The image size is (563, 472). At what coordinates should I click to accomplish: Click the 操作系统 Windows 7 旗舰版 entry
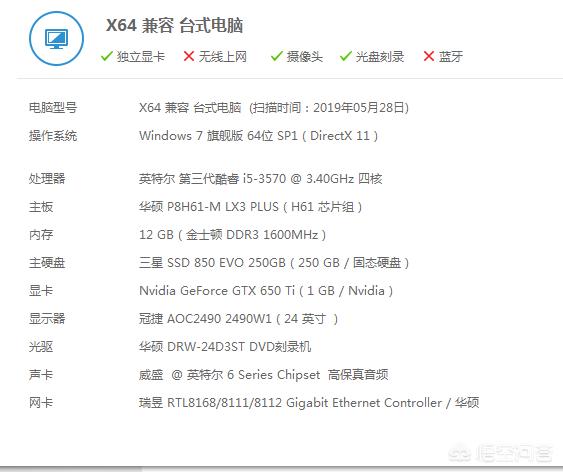(x=259, y=136)
